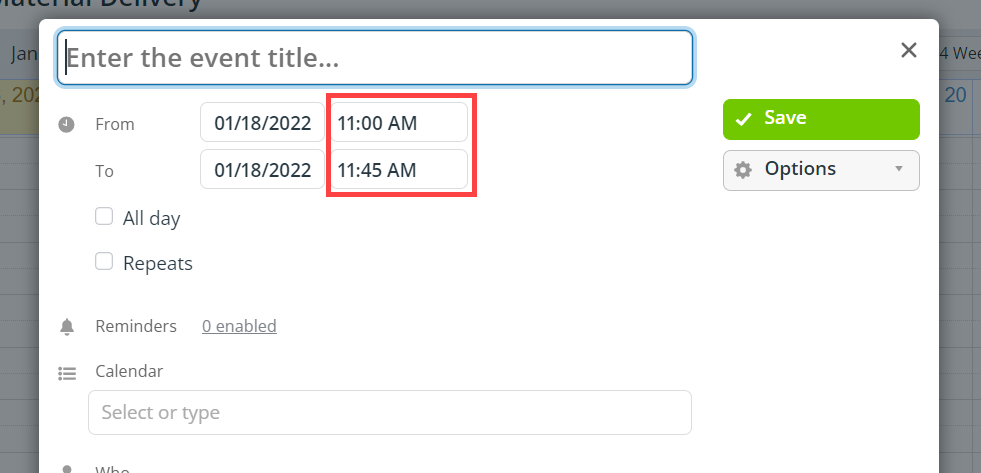Save the new event
Image resolution: width=981 pixels, height=473 pixels.
point(821,119)
